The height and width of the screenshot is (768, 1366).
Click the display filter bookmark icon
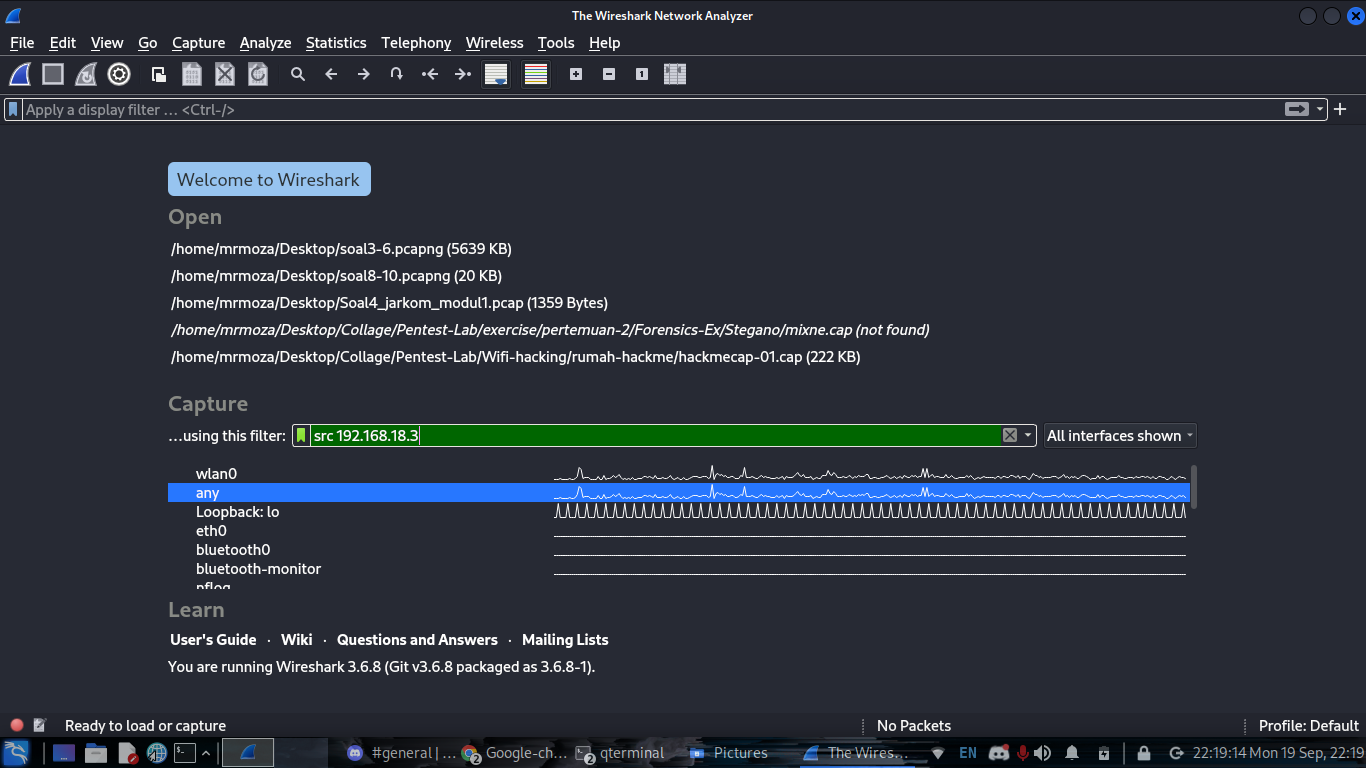click(x=12, y=109)
